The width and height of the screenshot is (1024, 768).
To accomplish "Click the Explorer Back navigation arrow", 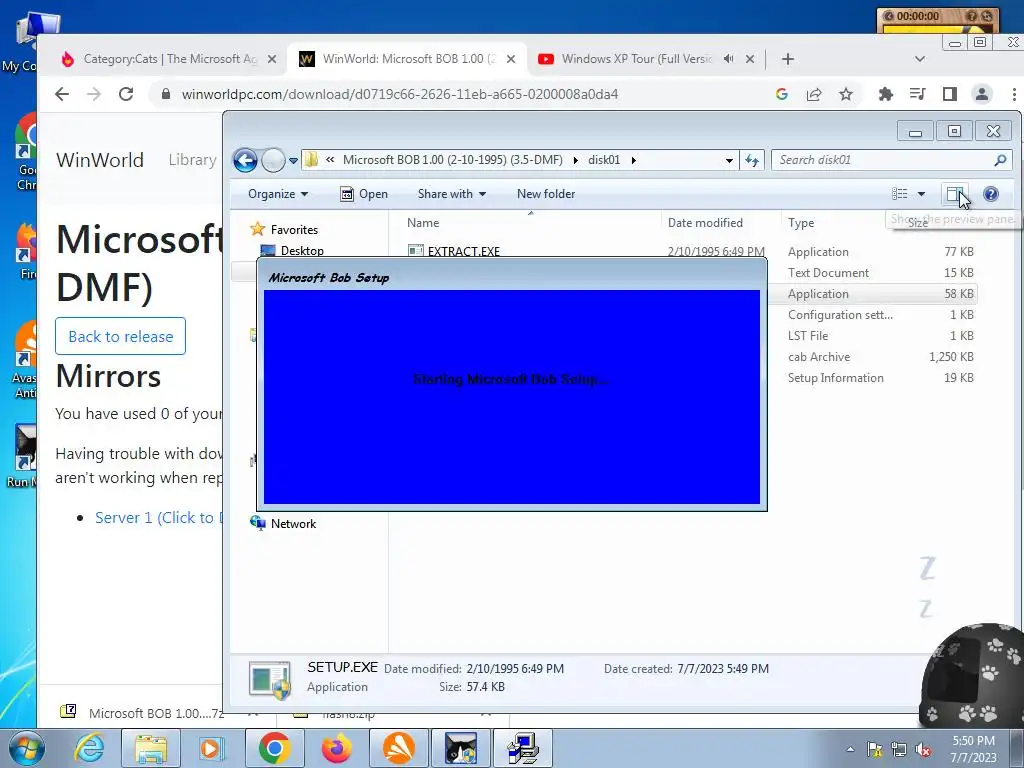I will 246,160.
